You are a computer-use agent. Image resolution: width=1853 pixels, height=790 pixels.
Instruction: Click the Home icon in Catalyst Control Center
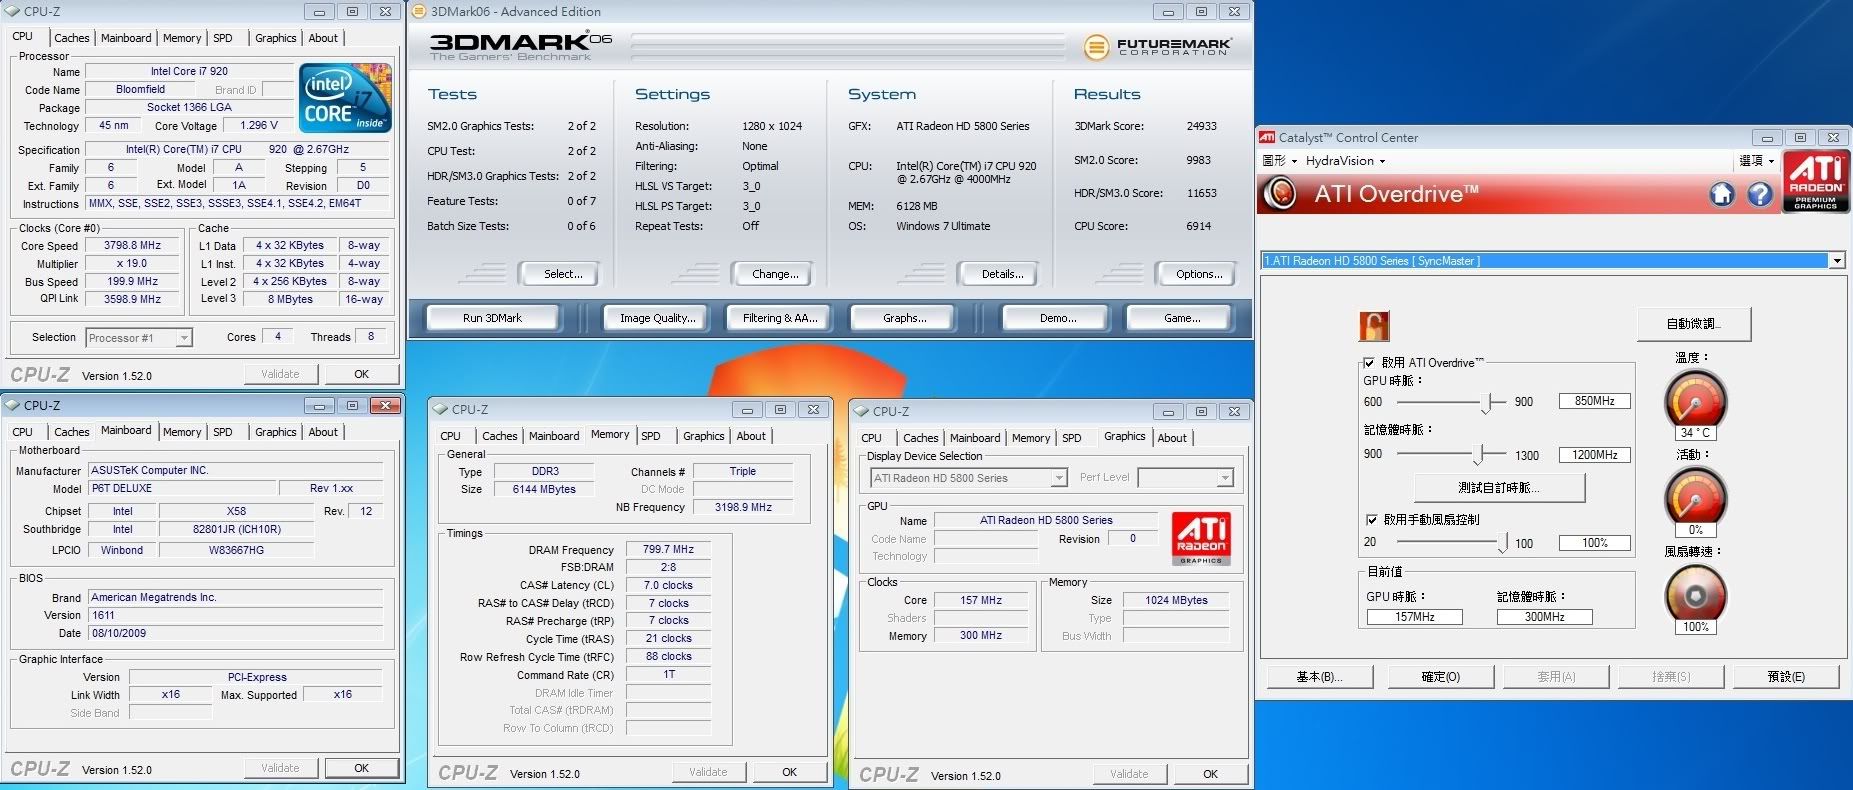tap(1722, 194)
